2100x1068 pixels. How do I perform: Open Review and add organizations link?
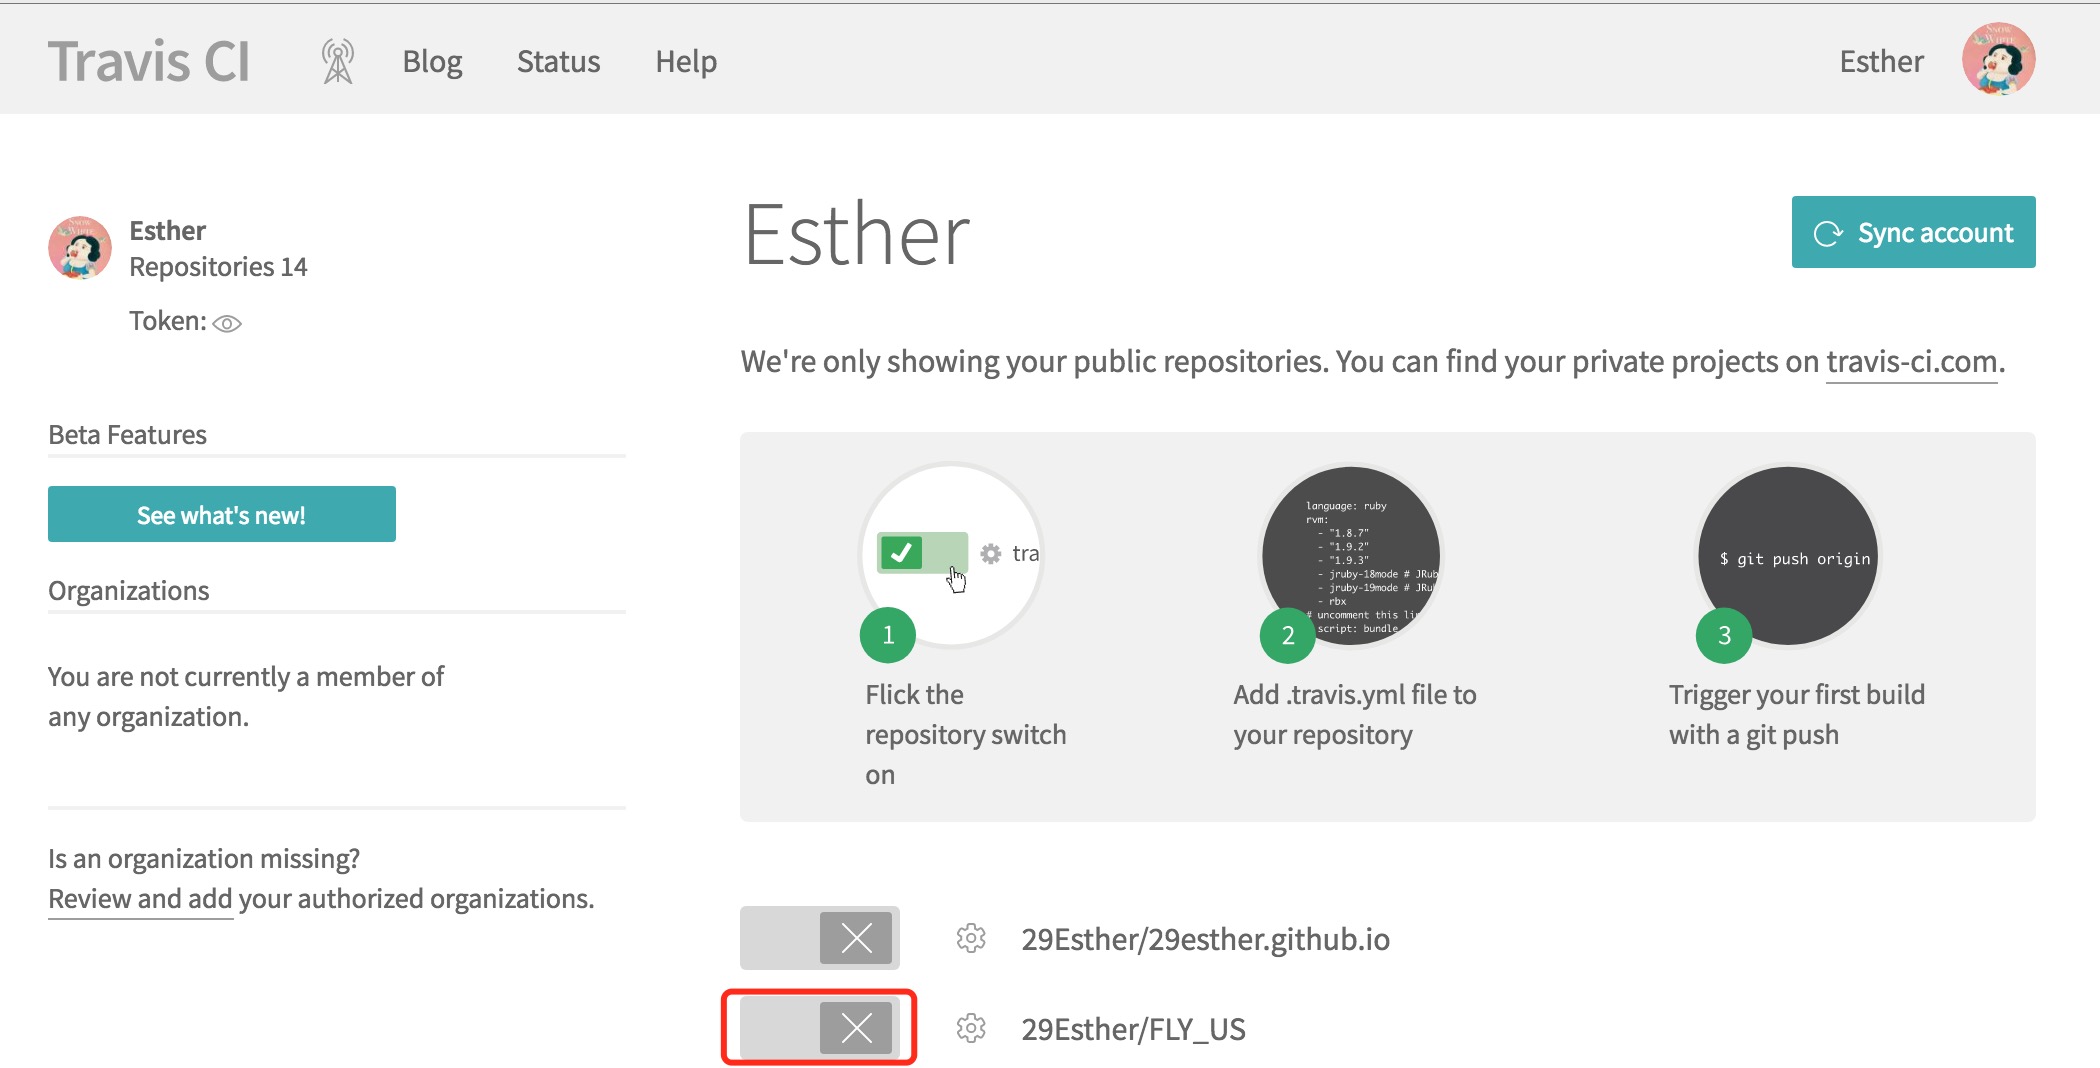(x=140, y=899)
